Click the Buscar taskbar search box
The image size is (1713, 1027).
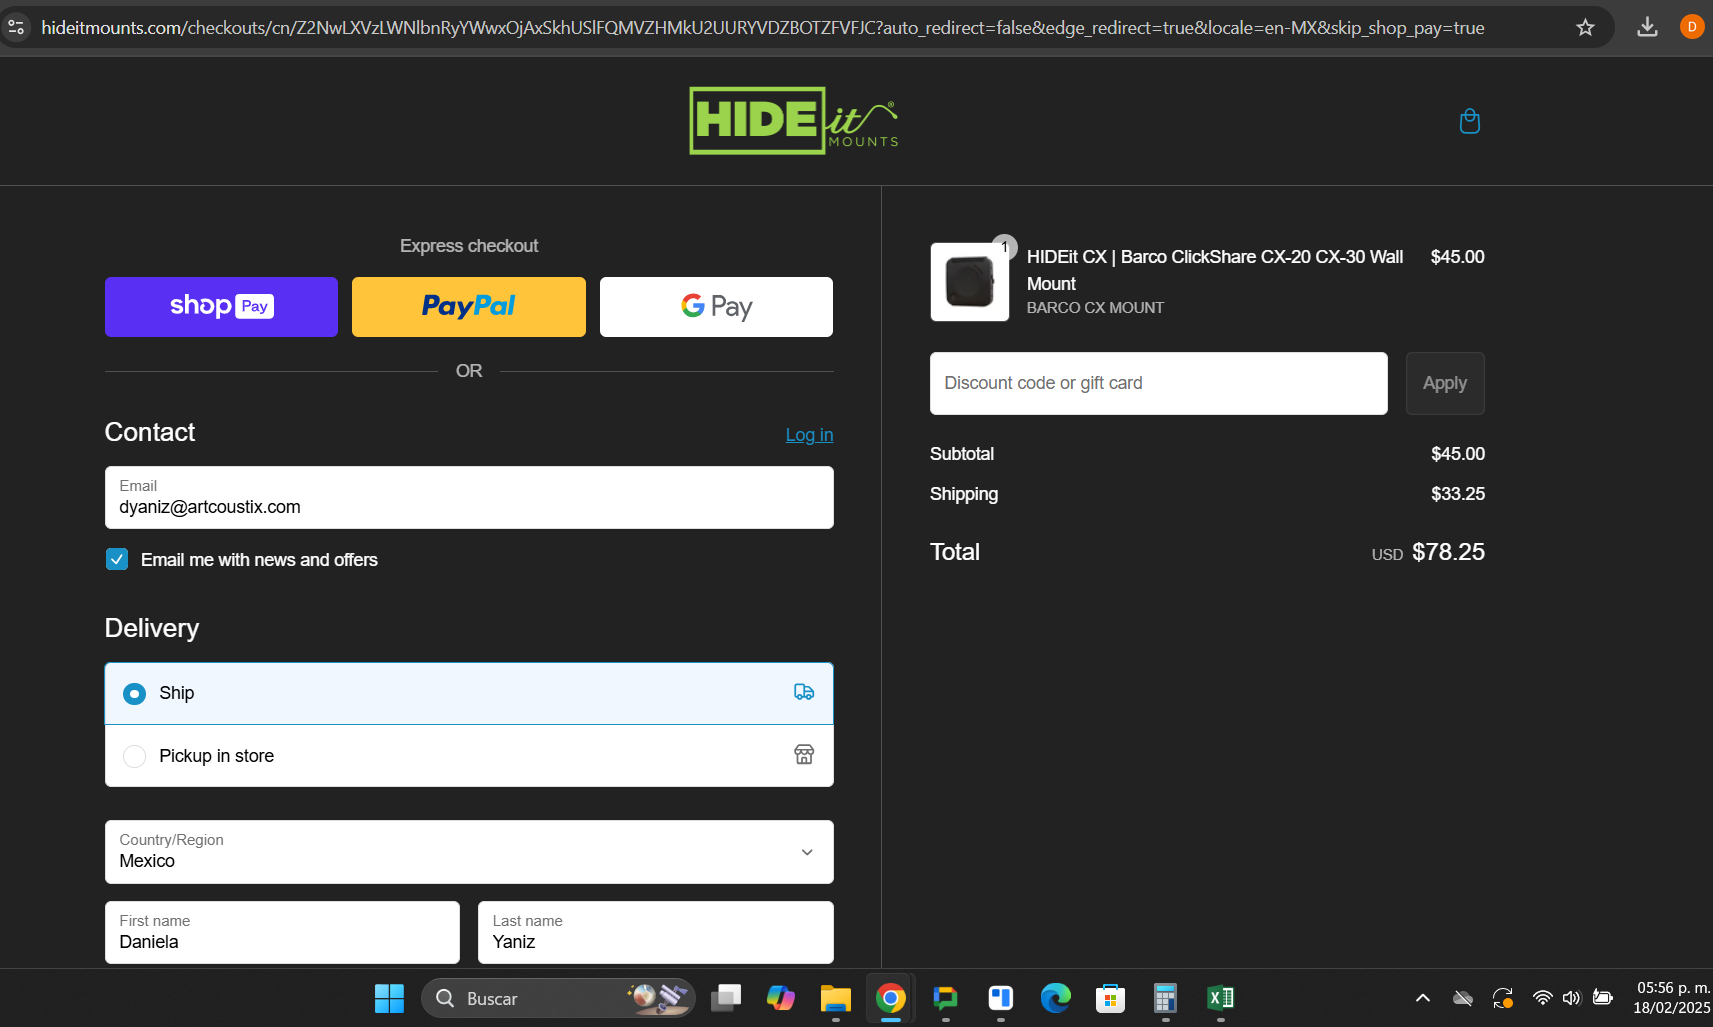[x=558, y=998]
